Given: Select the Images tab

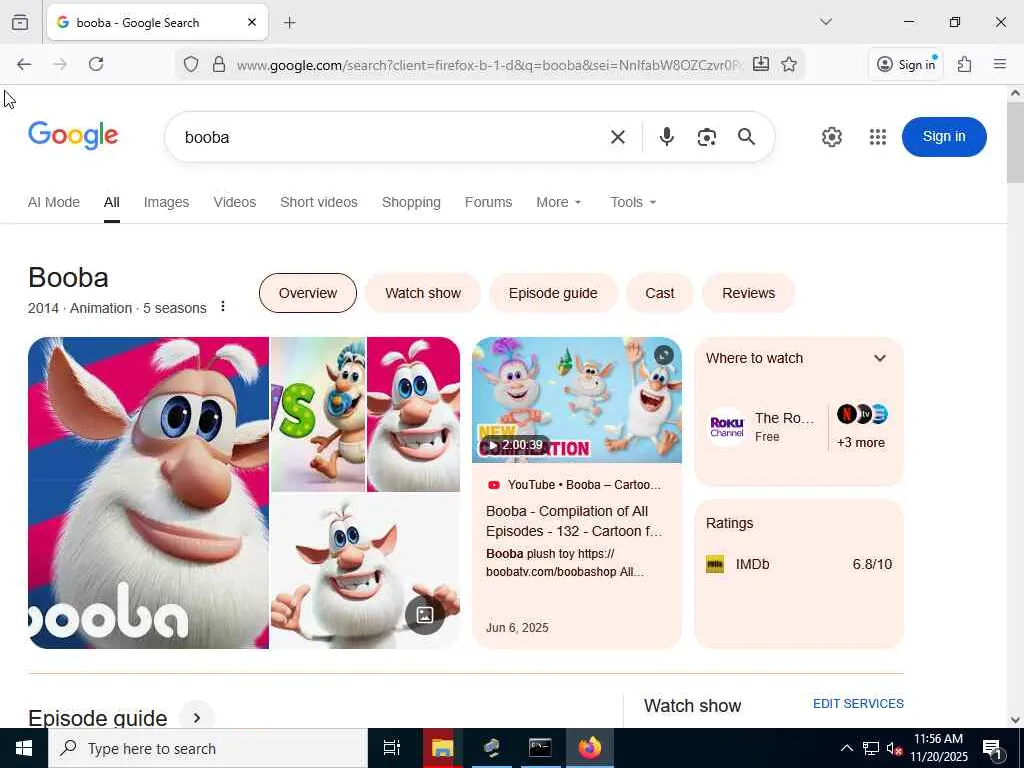Looking at the screenshot, I should coord(167,202).
